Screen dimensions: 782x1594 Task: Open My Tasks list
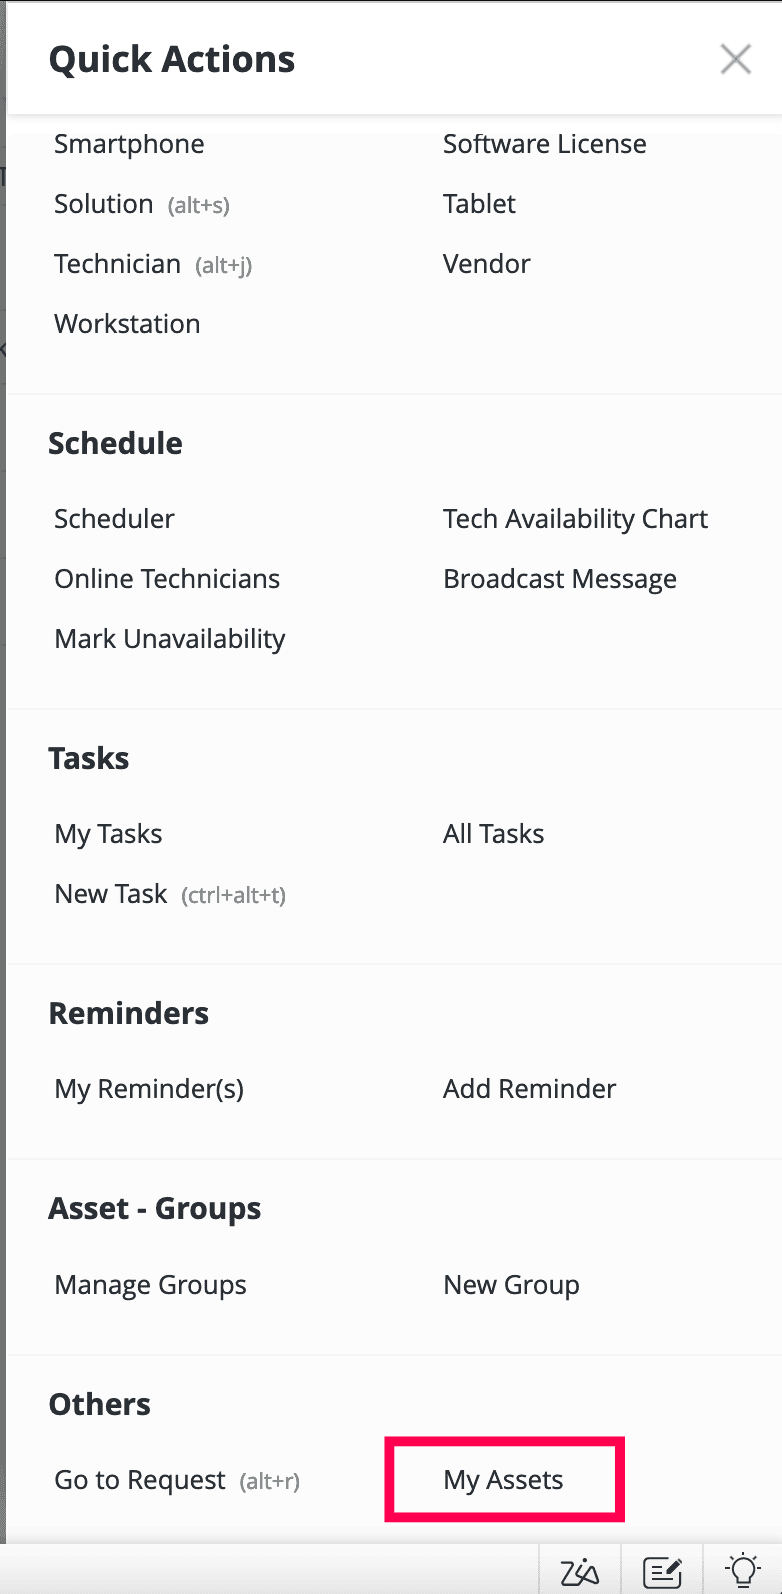tap(108, 834)
